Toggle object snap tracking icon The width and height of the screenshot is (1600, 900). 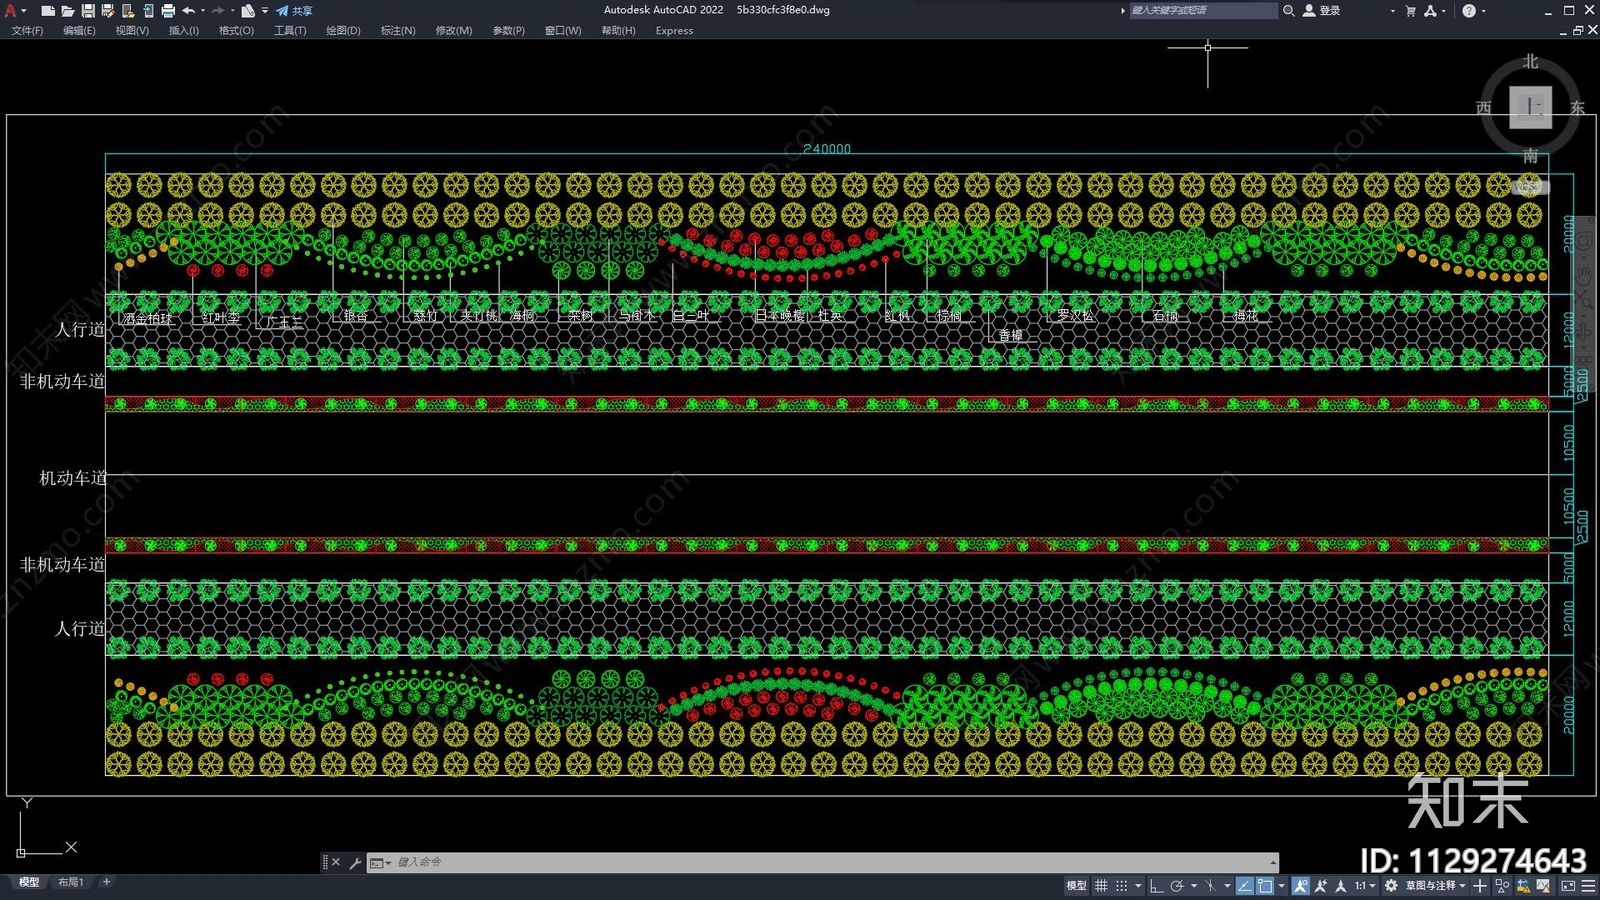click(x=1244, y=886)
